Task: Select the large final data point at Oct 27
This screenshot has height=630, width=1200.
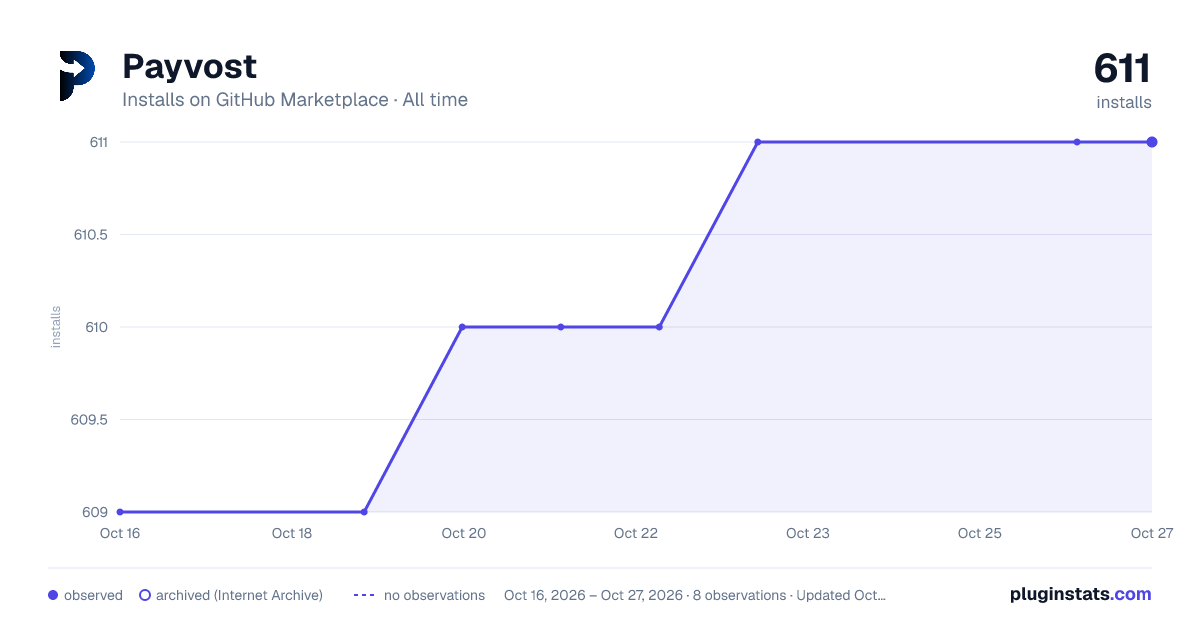Action: pyautogui.click(x=1152, y=142)
